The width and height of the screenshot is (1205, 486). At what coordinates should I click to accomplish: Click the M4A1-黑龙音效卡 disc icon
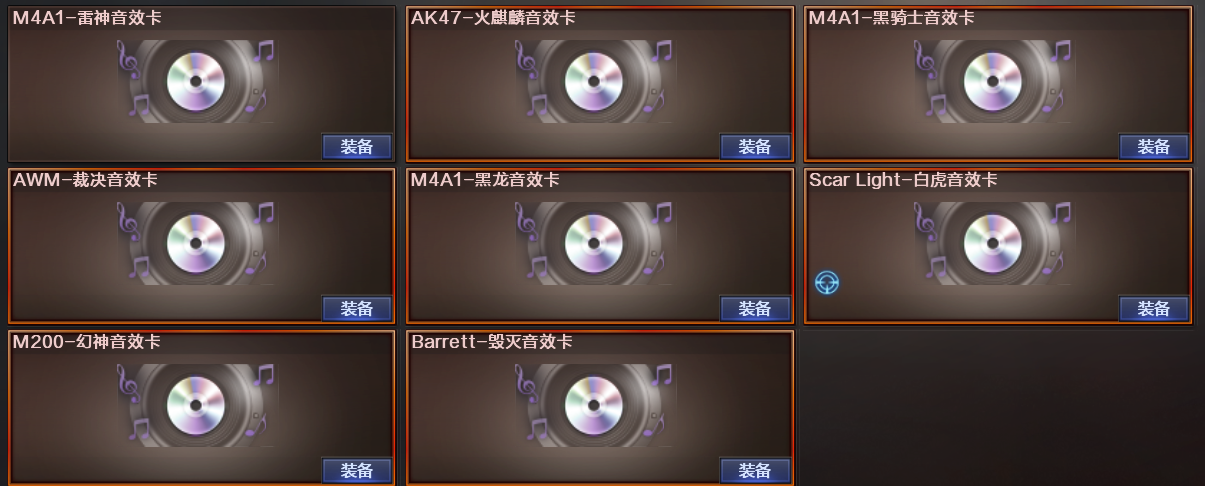click(x=594, y=243)
